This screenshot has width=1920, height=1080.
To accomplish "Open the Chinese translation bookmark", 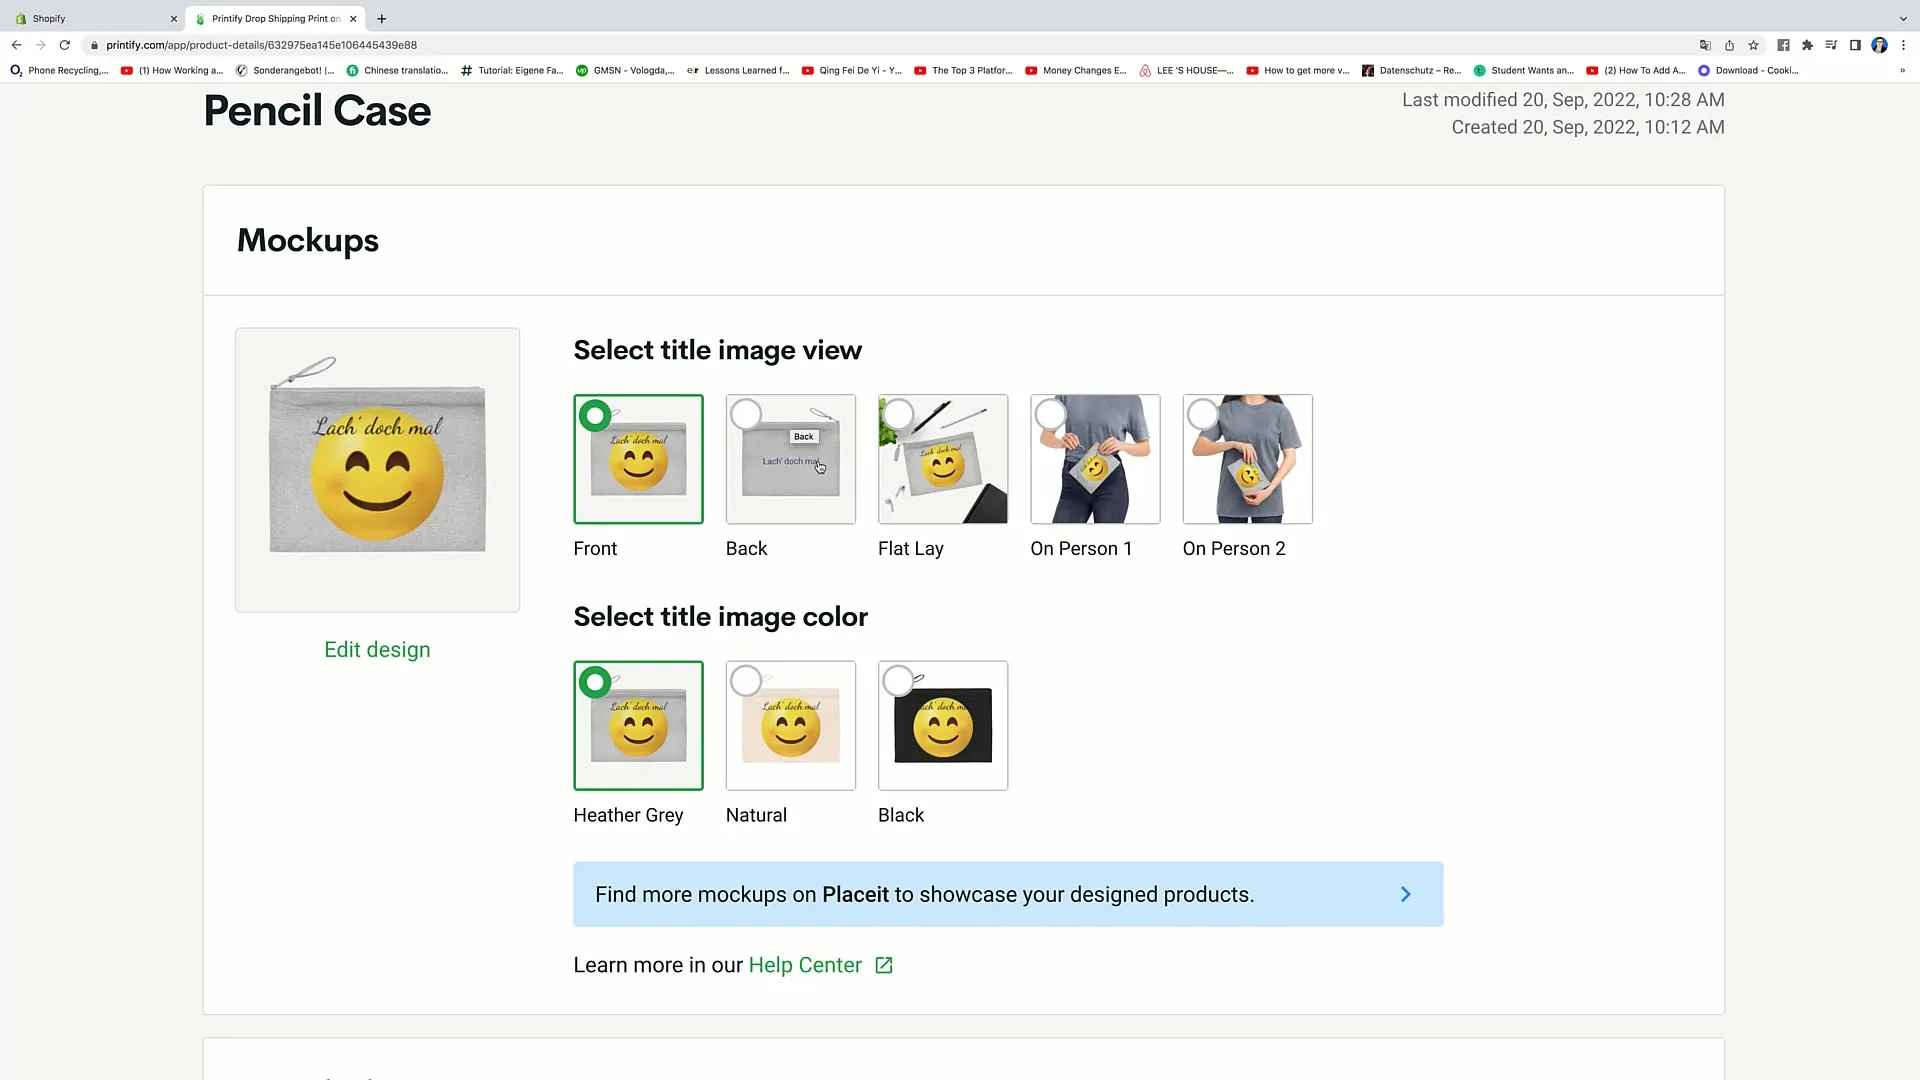I will pyautogui.click(x=397, y=70).
